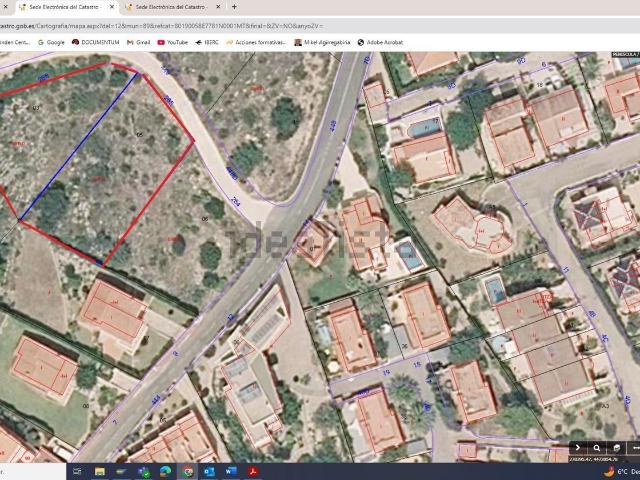
Task: Open Microsoft Edge from the taskbar
Action: (165, 471)
